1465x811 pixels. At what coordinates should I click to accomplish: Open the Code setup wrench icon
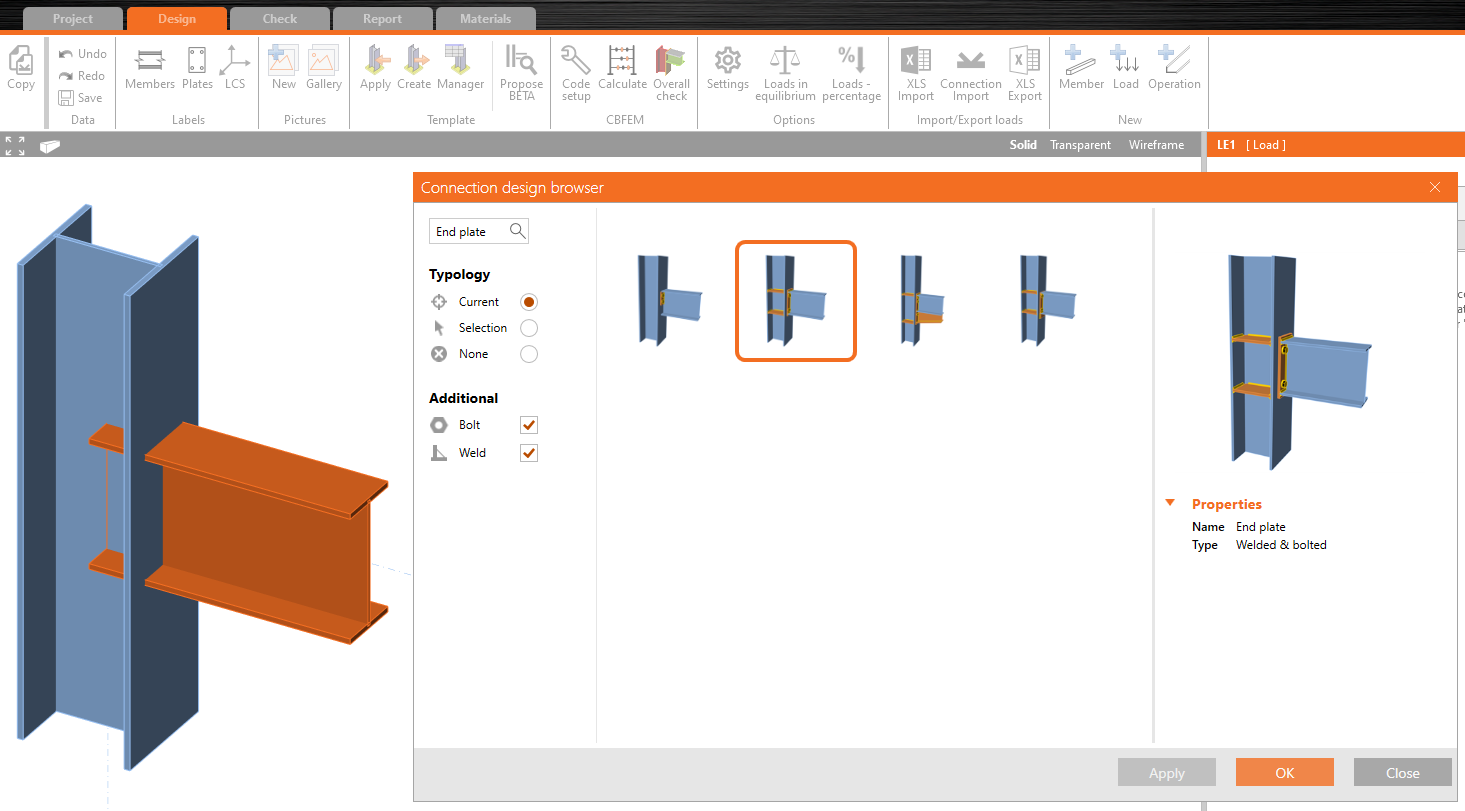pos(575,71)
